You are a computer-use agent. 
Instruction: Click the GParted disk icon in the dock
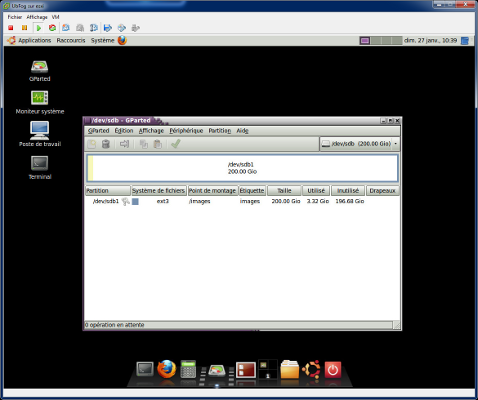coord(217,370)
